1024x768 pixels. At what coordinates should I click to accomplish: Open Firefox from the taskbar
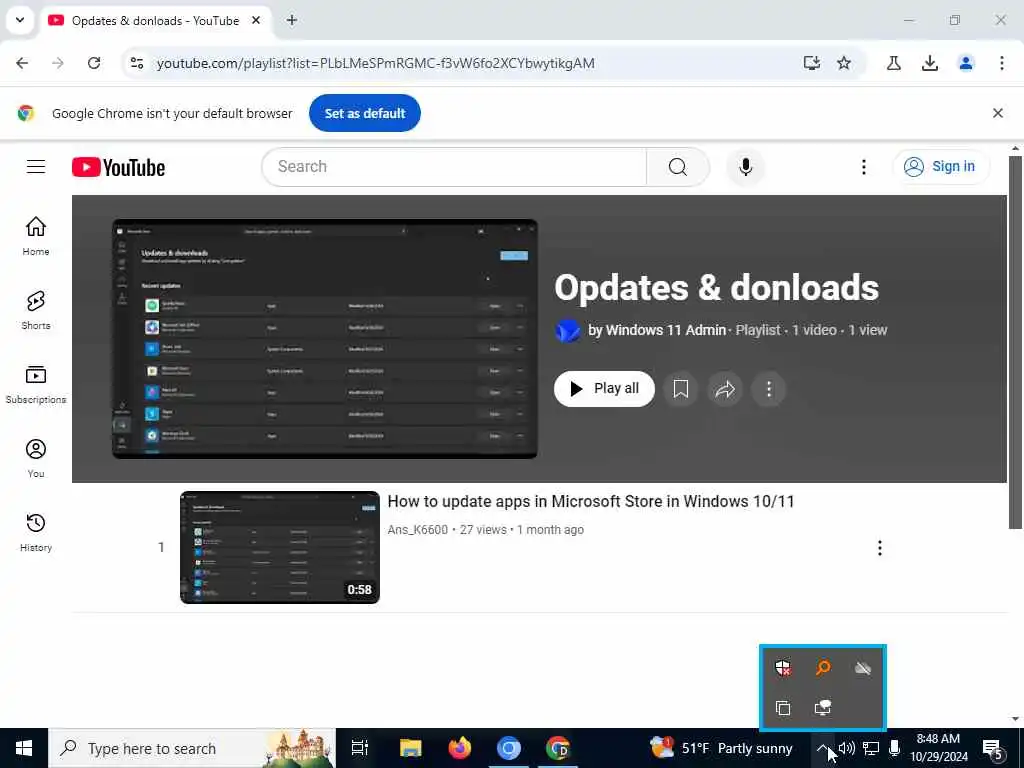(460, 748)
